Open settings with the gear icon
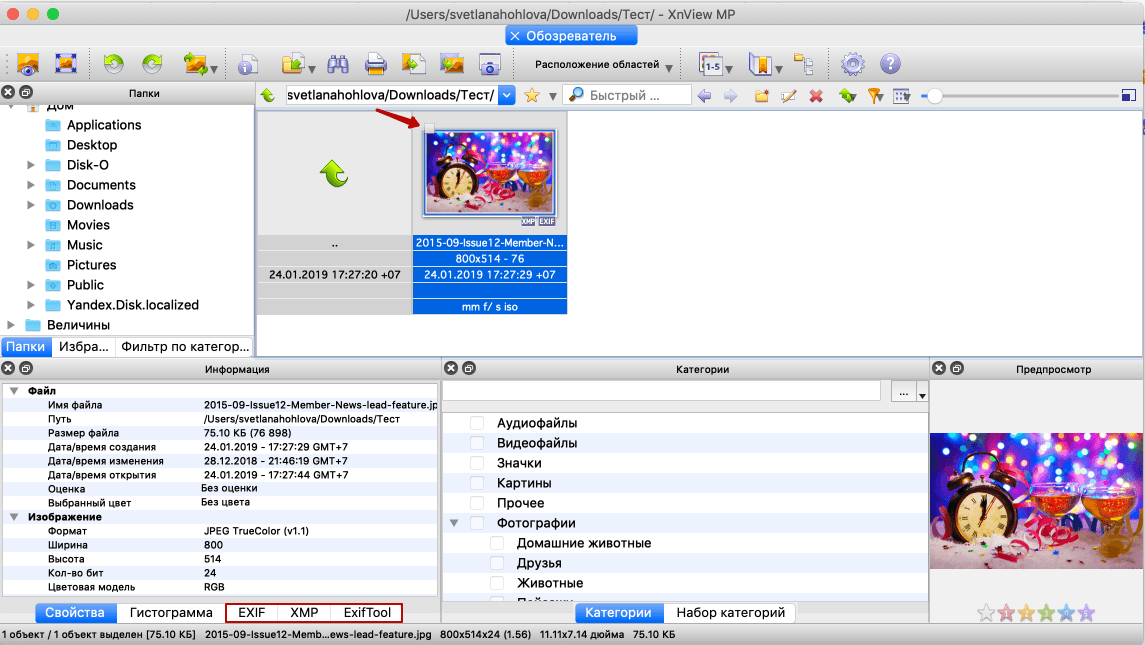The width and height of the screenshot is (1145, 645). coord(852,65)
